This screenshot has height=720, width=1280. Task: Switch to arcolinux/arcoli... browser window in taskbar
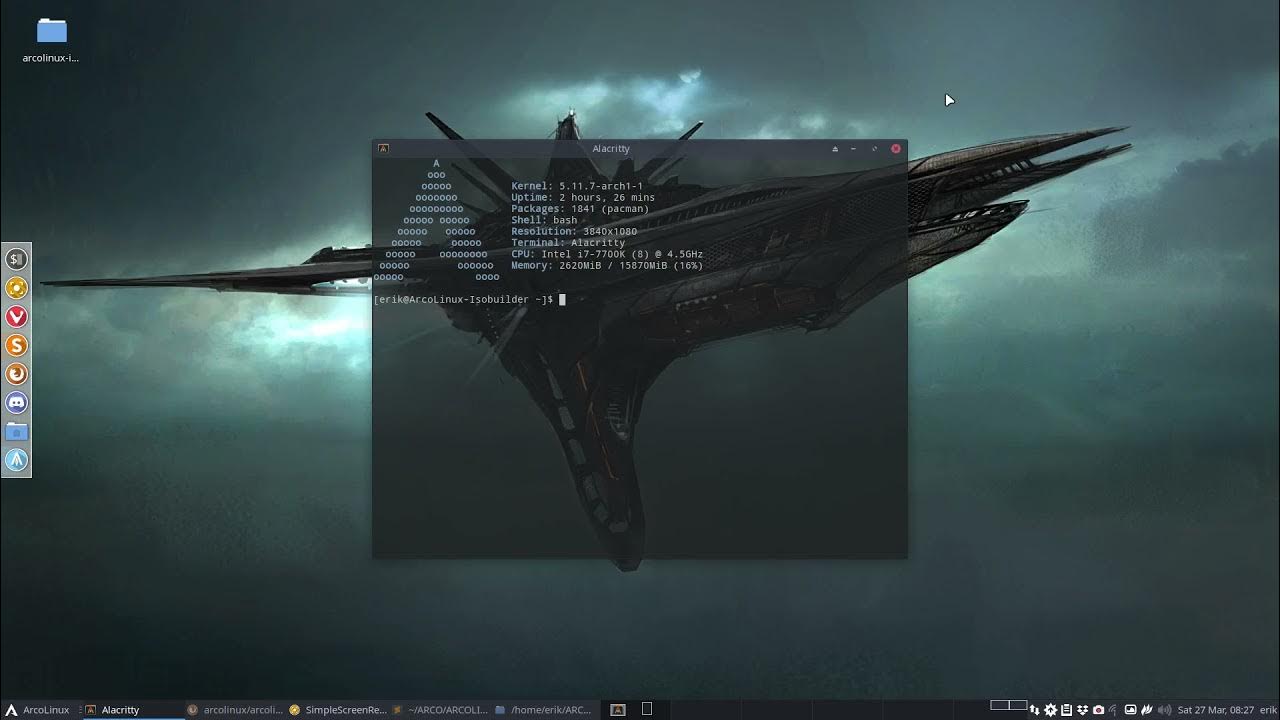point(236,710)
